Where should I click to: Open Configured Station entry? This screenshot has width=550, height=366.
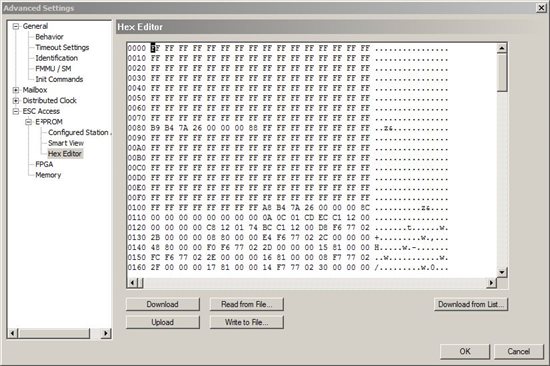click(80, 132)
